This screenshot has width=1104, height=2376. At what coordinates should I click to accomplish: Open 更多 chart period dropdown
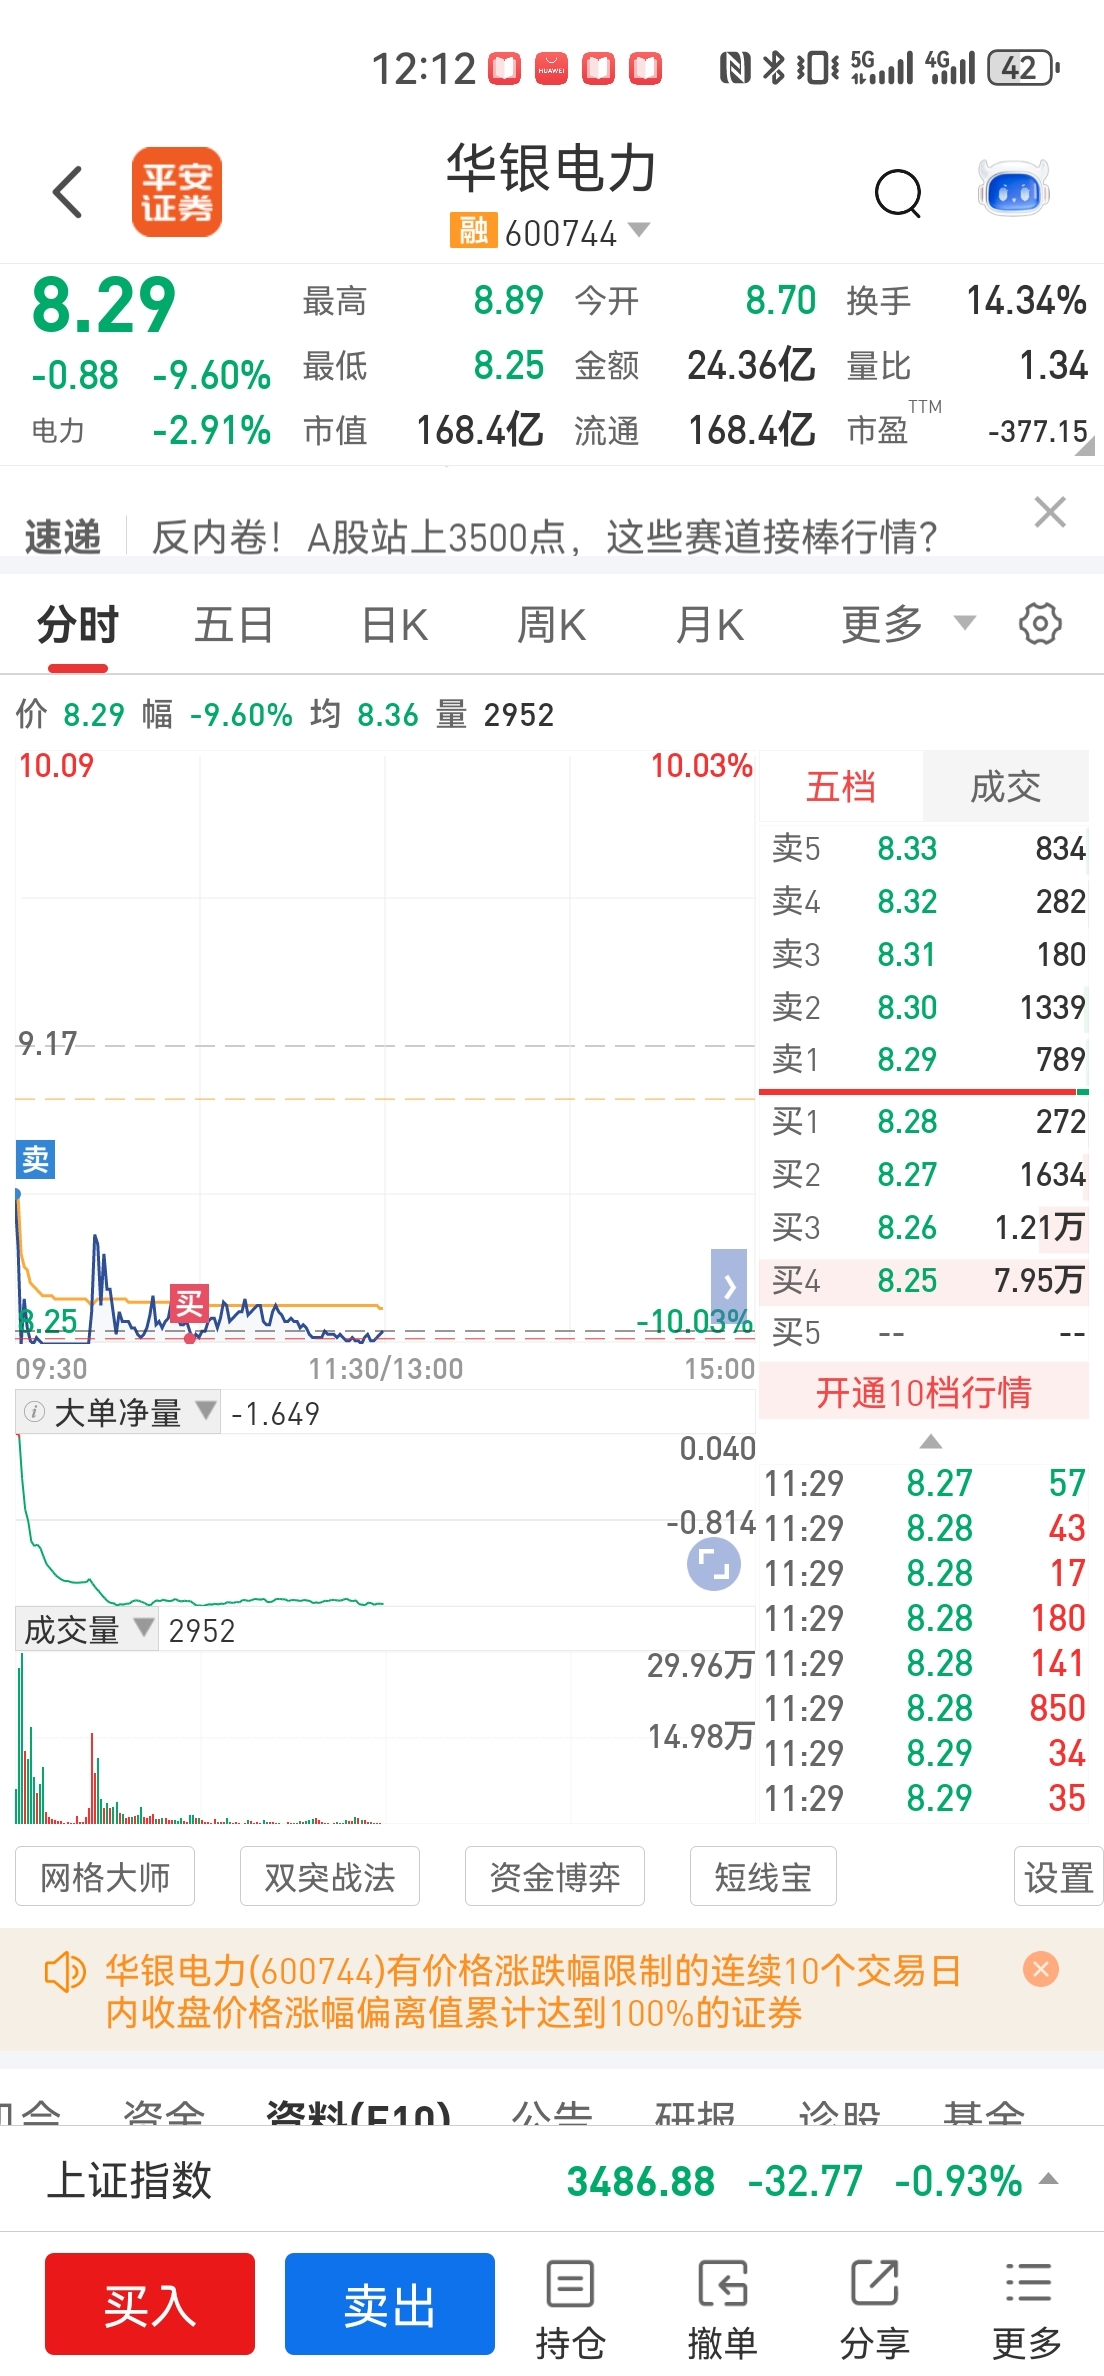click(907, 624)
